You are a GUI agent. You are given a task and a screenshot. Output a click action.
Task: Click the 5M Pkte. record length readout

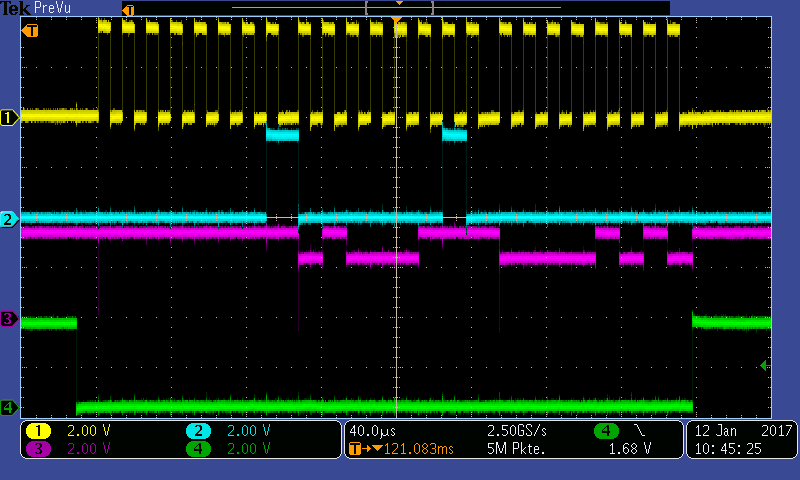click(x=516, y=449)
